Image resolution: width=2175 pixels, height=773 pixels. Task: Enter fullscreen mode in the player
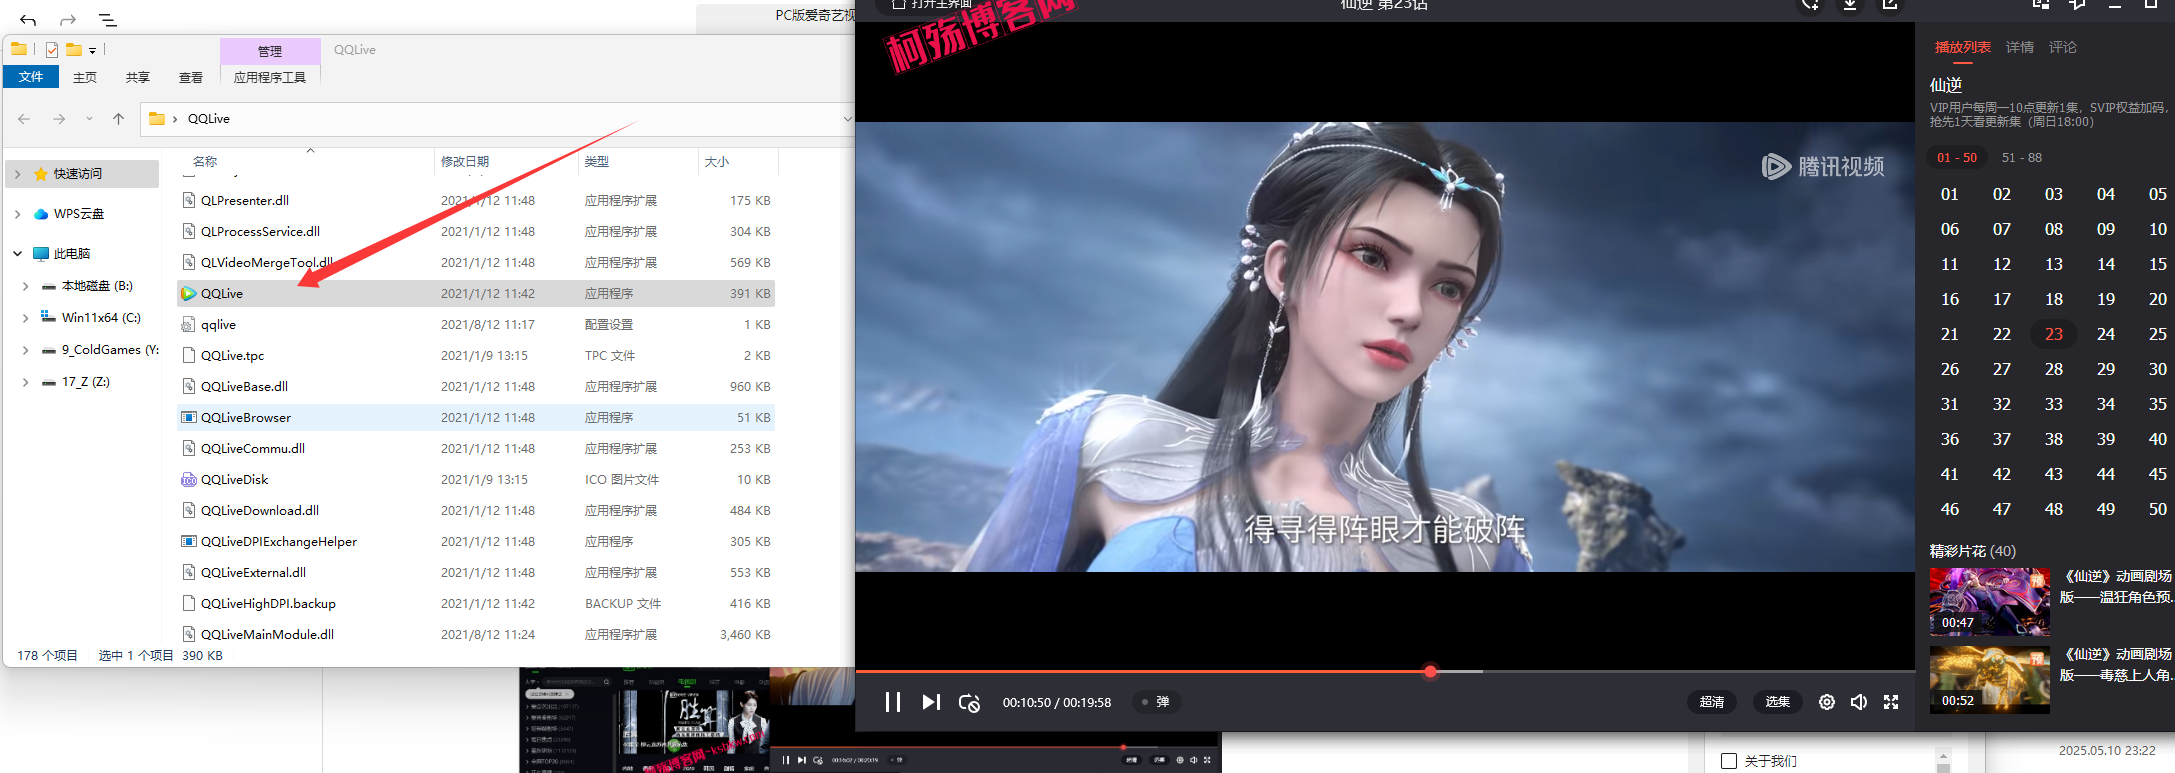tap(1891, 702)
